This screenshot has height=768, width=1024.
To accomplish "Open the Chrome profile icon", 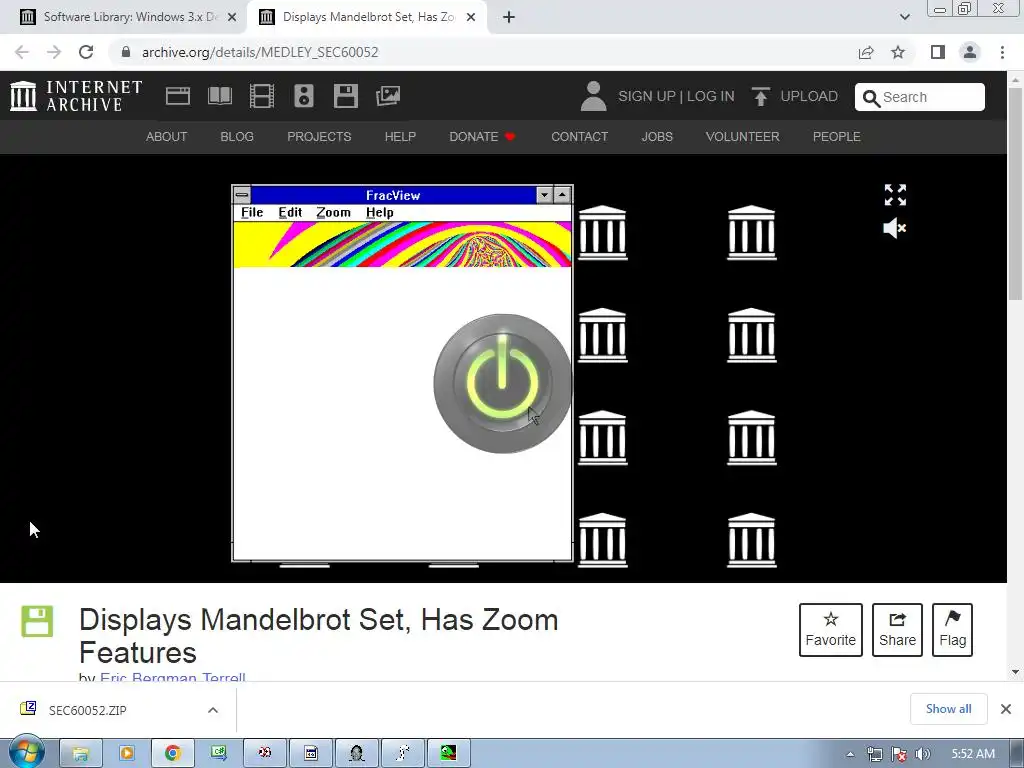I will pyautogui.click(x=970, y=52).
